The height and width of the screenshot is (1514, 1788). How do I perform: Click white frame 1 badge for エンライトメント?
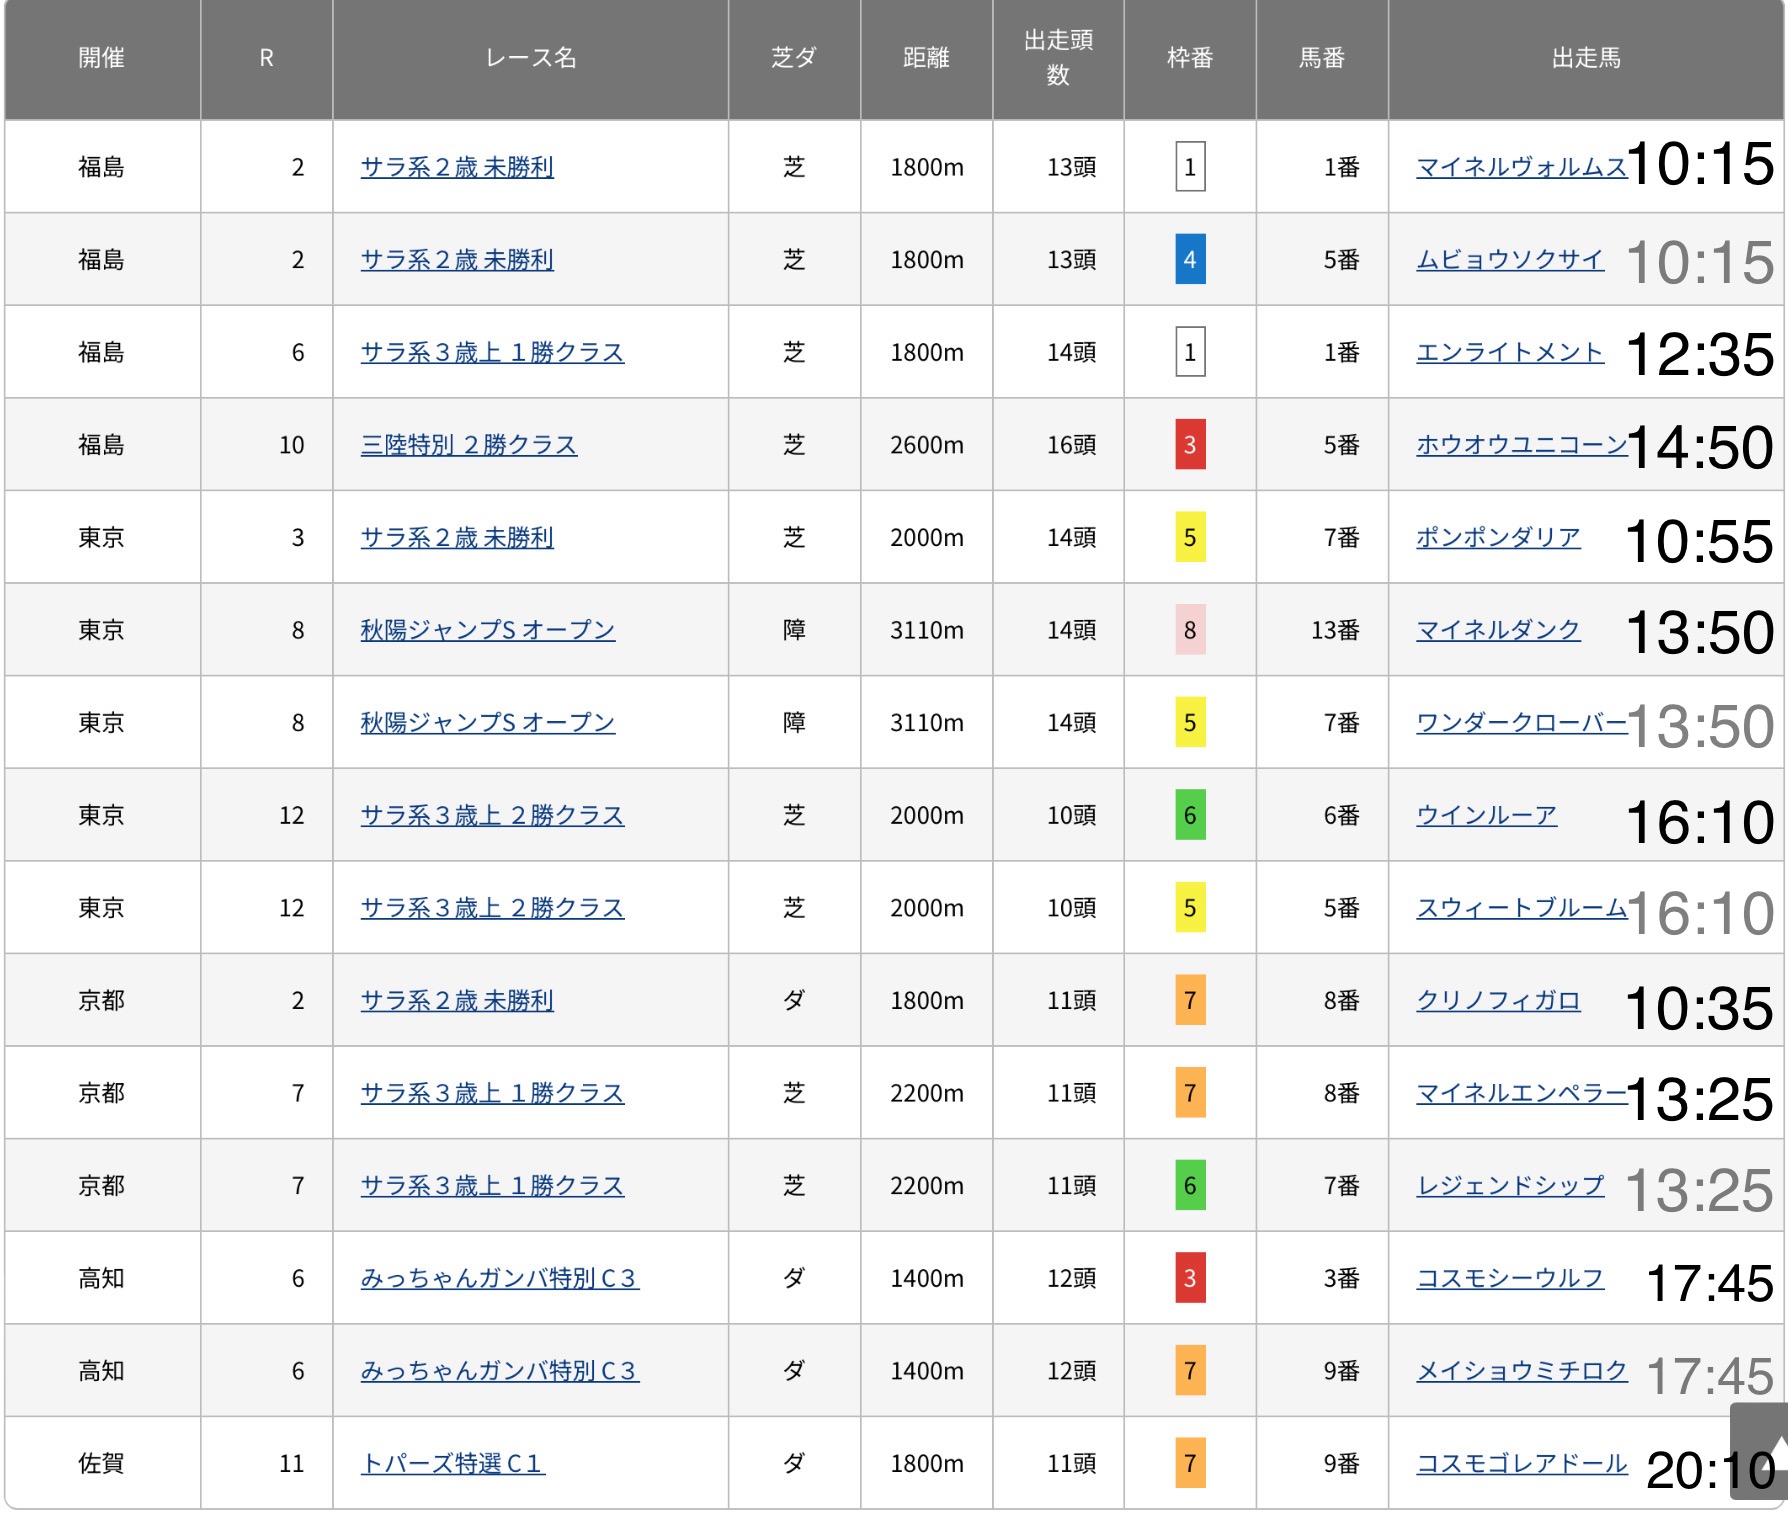[x=1189, y=352]
